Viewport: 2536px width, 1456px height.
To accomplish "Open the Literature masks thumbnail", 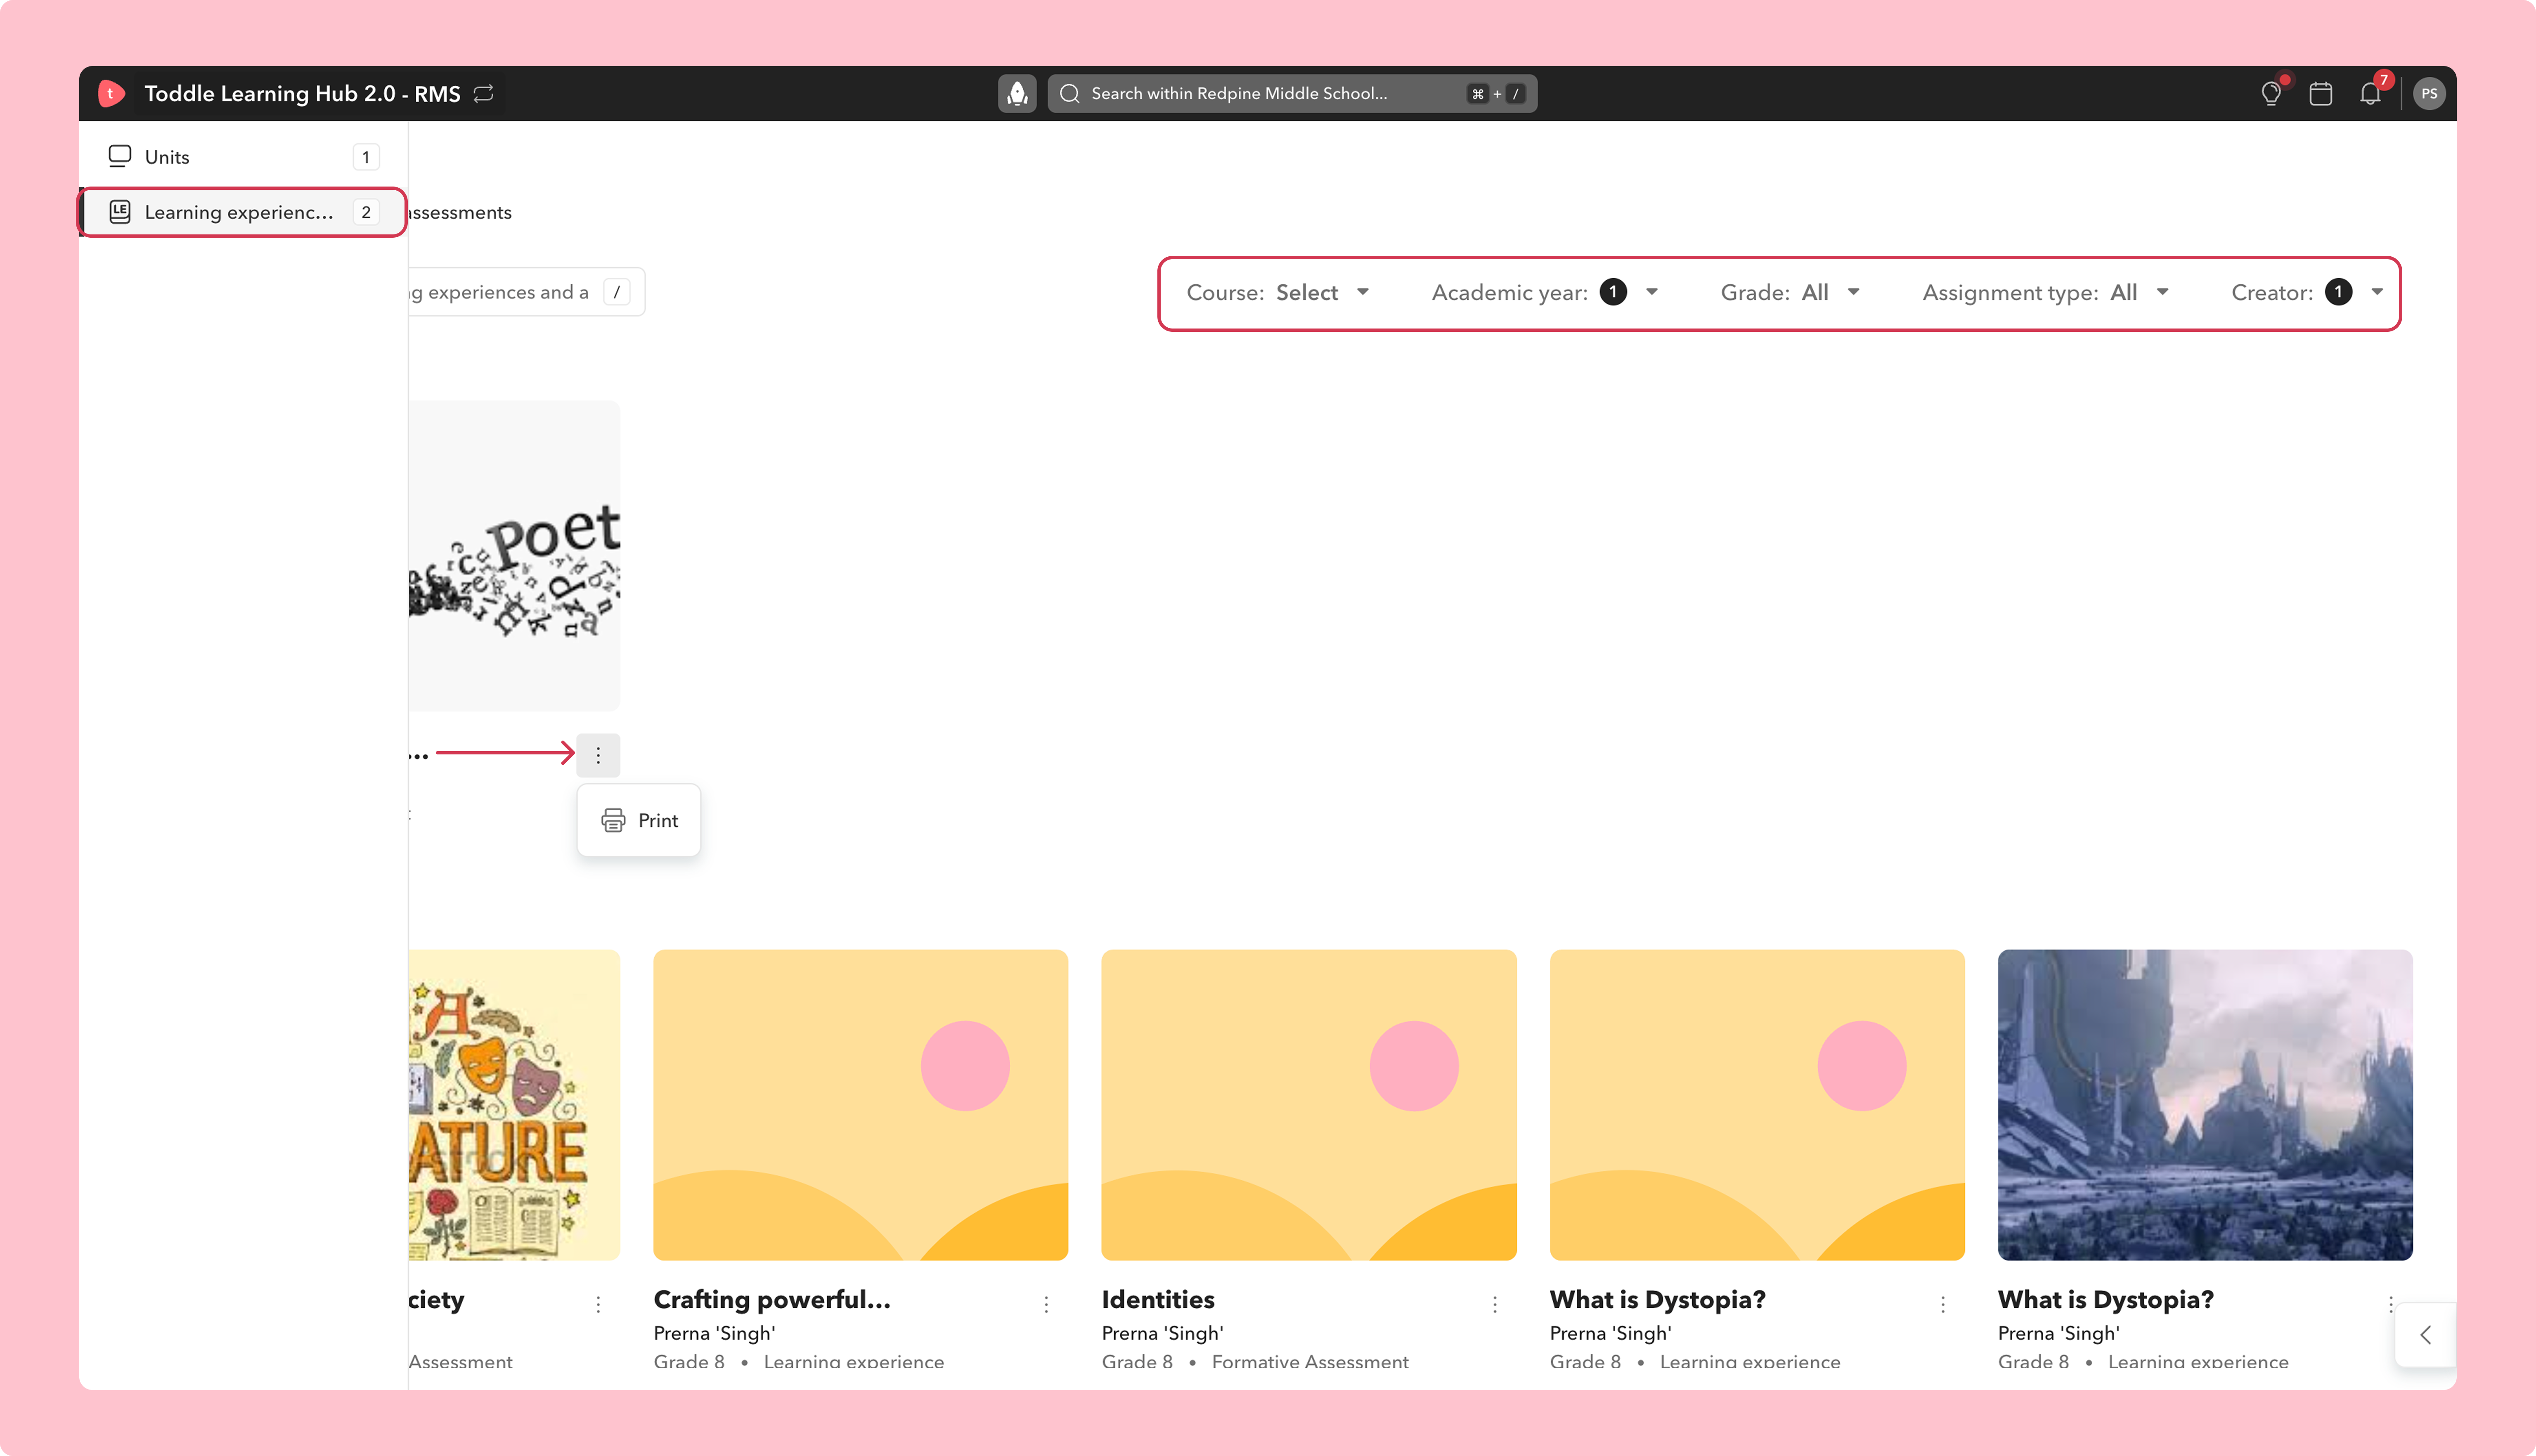I will 514,1105.
